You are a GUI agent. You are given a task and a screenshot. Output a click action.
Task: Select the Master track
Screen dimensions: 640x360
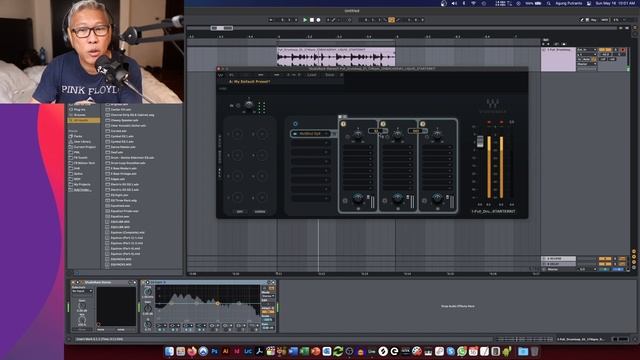point(559,269)
